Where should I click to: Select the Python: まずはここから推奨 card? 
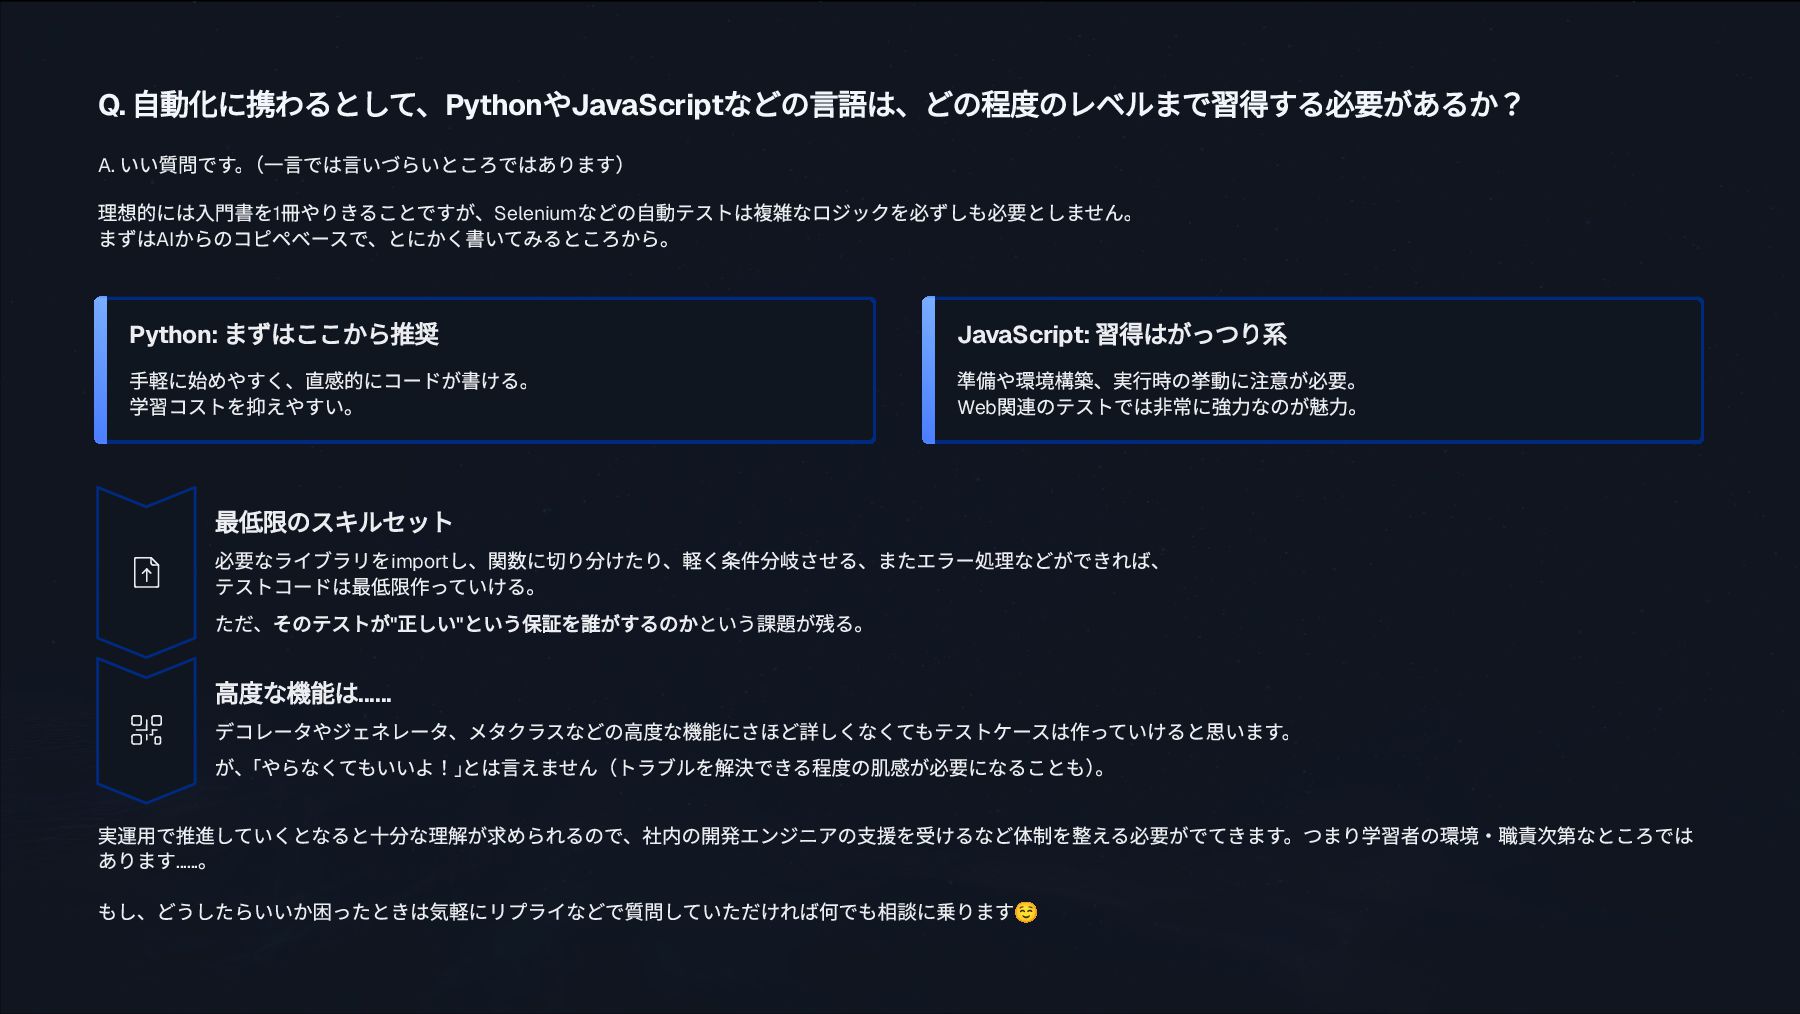coord(485,370)
